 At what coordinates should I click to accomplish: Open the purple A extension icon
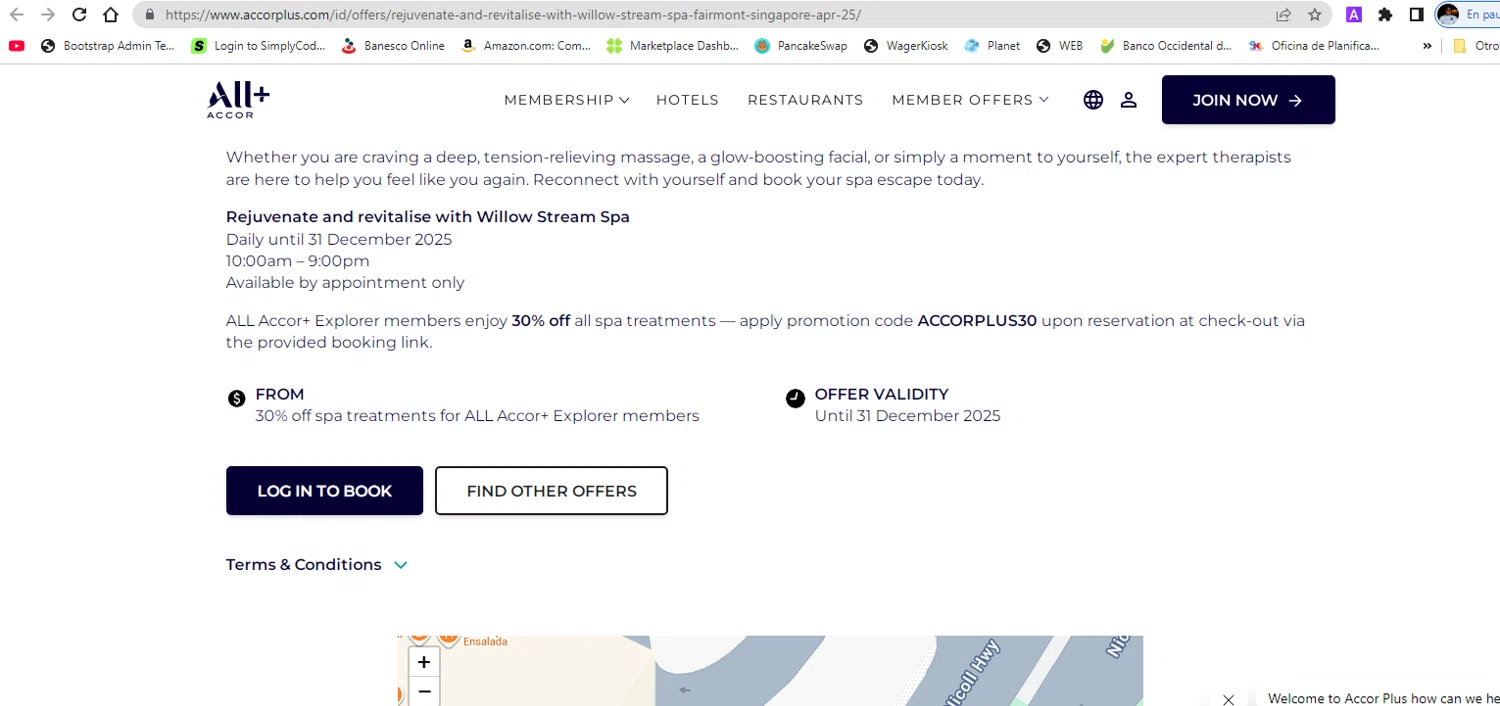click(x=1354, y=15)
